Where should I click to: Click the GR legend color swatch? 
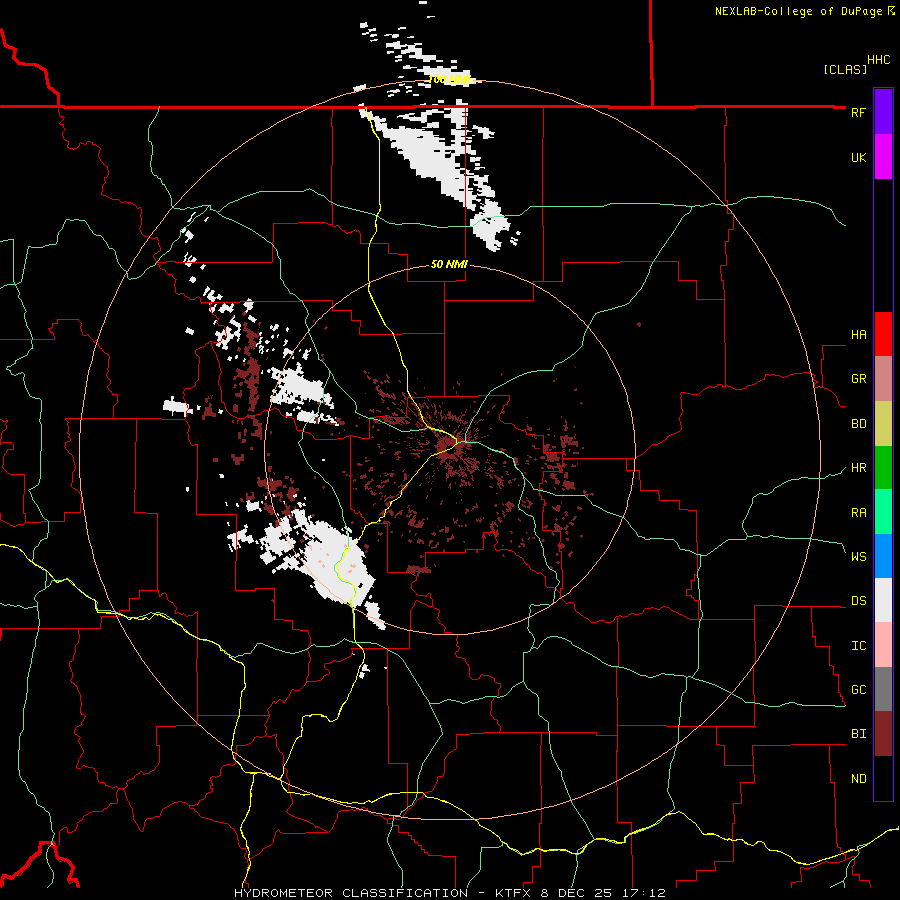[x=883, y=379]
